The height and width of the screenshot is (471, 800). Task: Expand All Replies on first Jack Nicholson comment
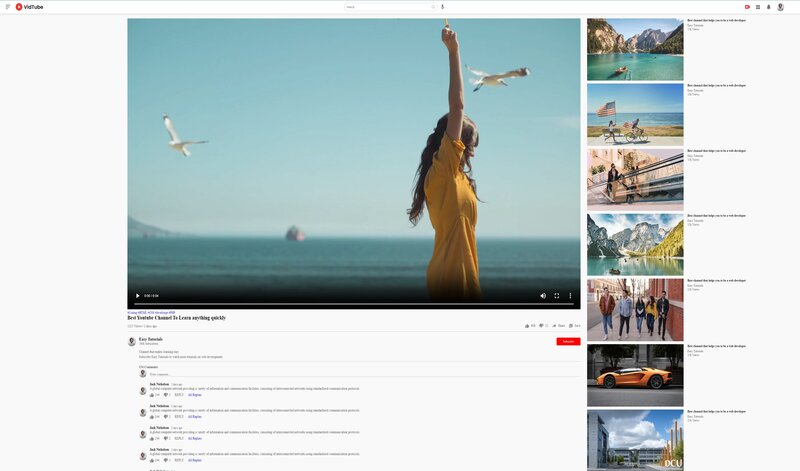[195, 395]
